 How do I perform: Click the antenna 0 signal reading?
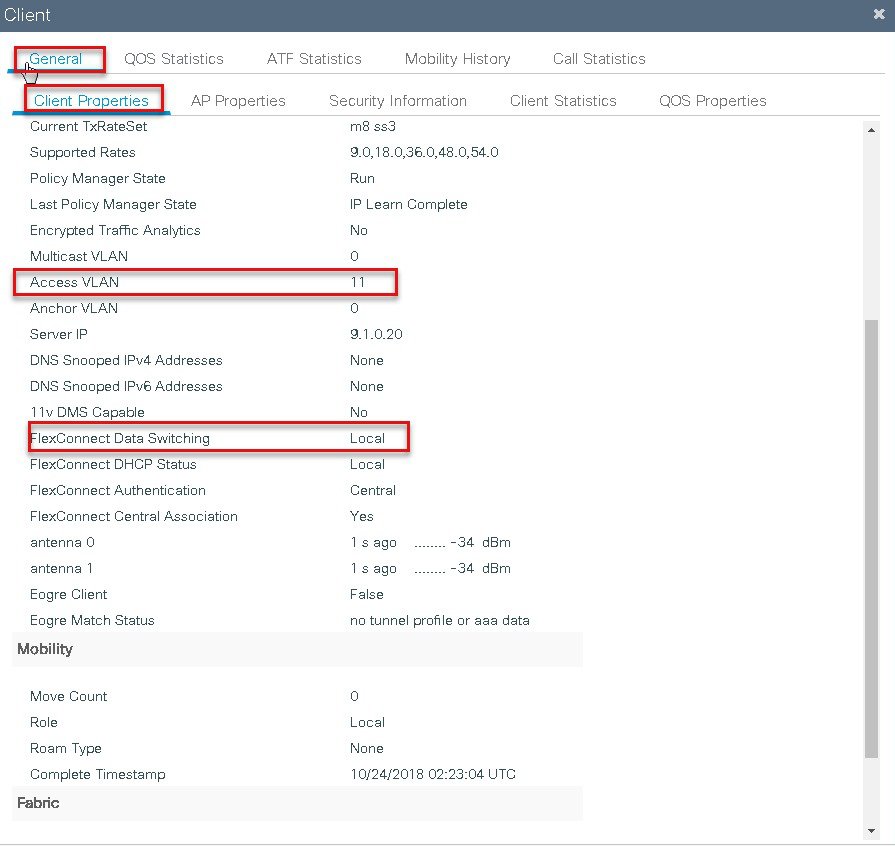point(430,542)
